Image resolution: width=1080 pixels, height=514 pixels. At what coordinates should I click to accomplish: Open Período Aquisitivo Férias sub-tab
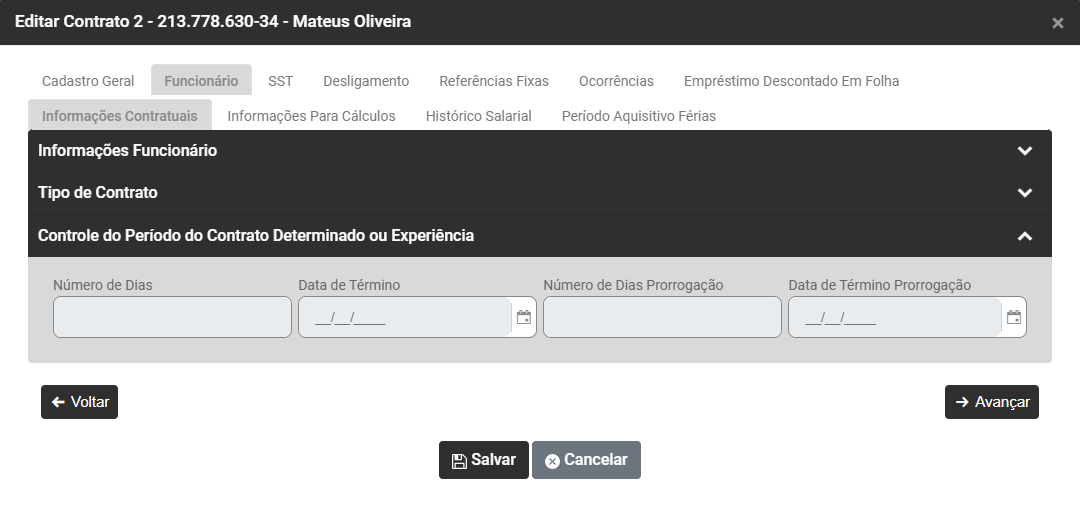[x=639, y=116]
